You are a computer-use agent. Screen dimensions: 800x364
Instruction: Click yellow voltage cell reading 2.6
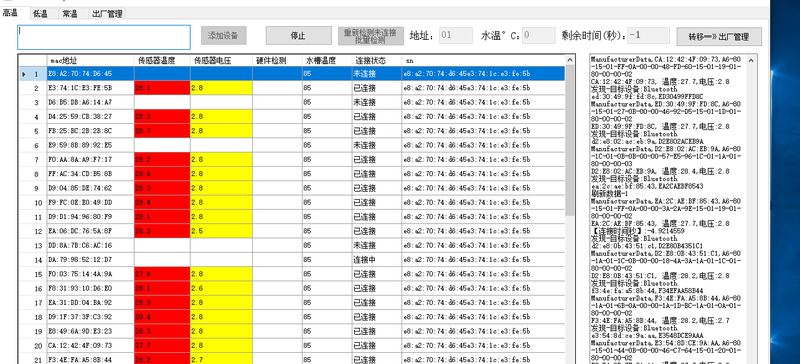point(221,288)
